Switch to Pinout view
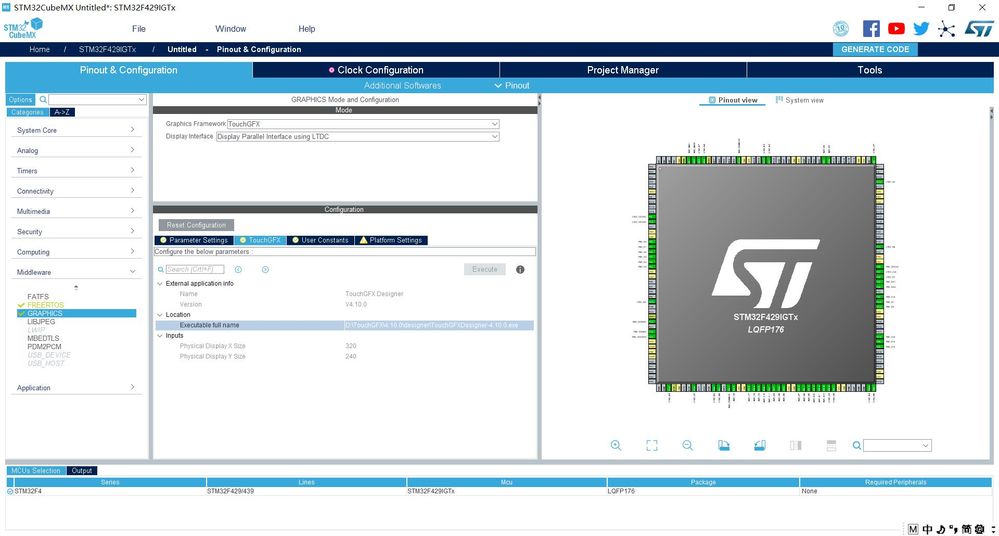Image resolution: width=999 pixels, height=536 pixels. 733,100
